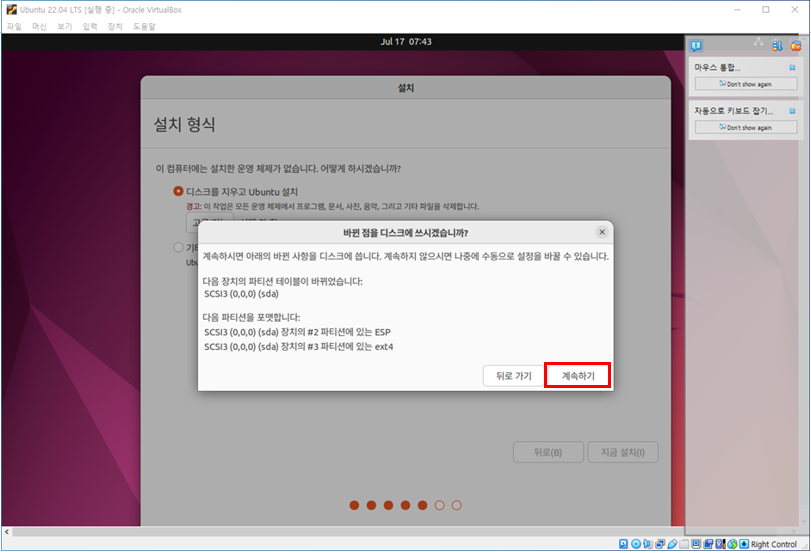Click the 계속하기 button in the dialog
This screenshot has width=811, height=553.
coord(578,376)
